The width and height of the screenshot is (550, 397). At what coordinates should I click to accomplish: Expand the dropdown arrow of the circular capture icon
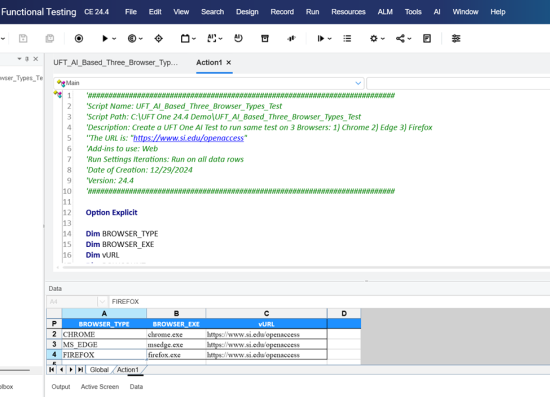(140, 39)
